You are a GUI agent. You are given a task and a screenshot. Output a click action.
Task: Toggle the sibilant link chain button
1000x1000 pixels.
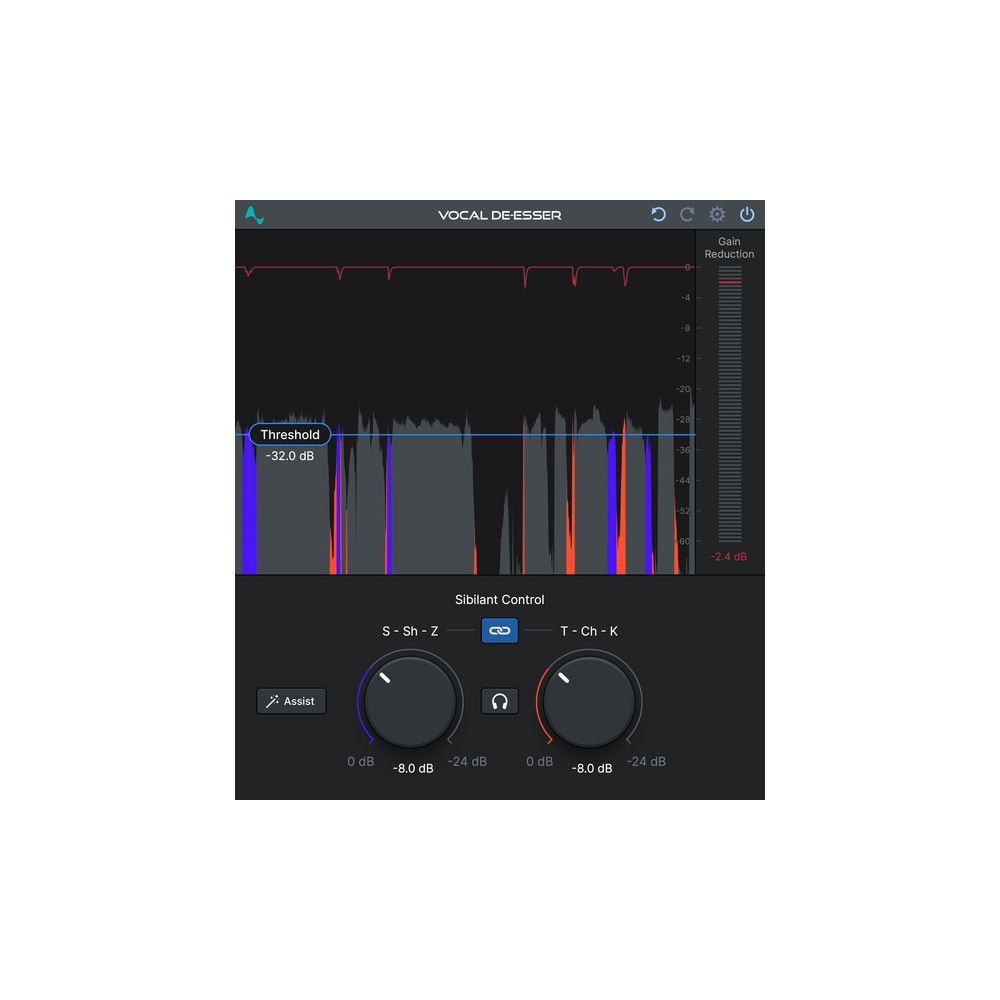[500, 631]
